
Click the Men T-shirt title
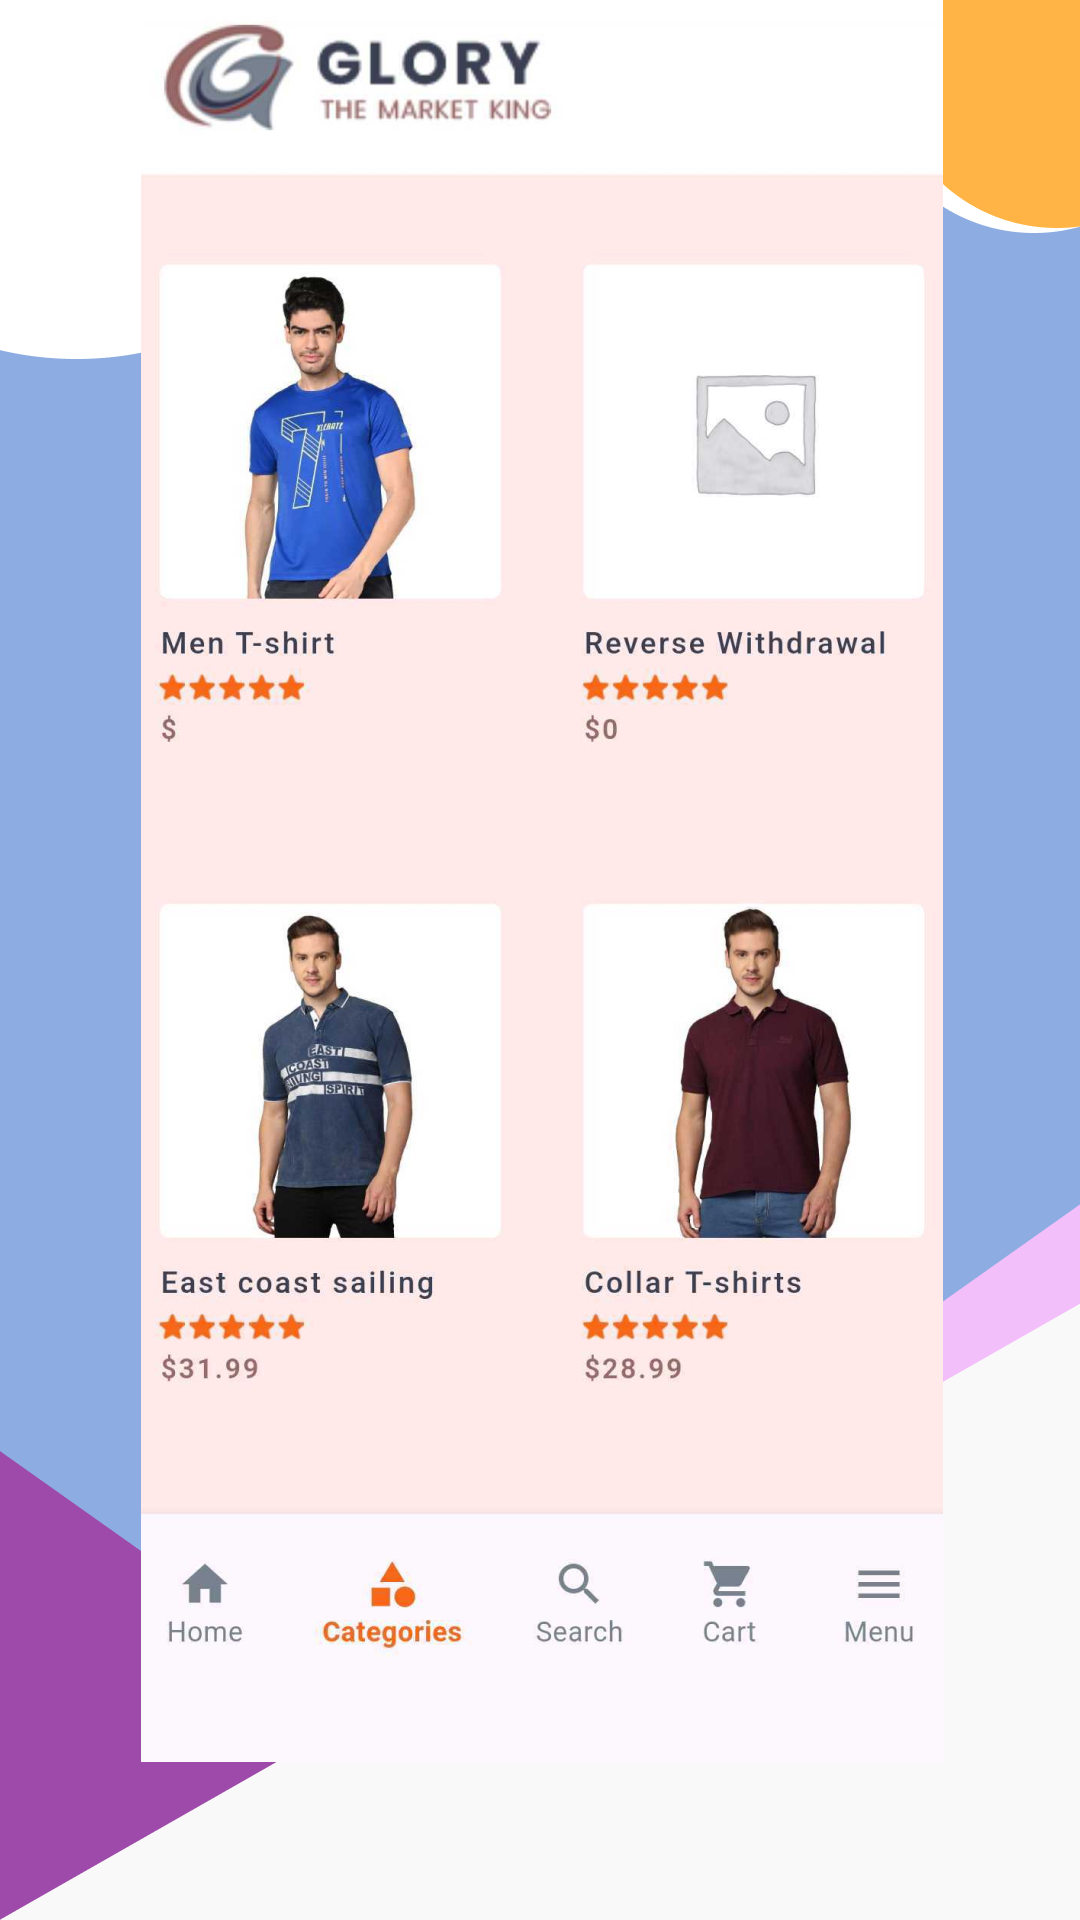248,643
